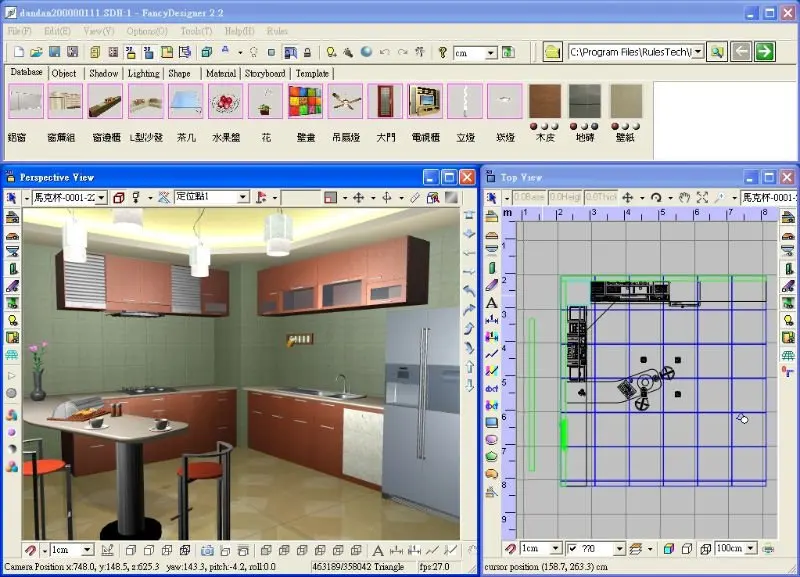Select the text A tool in Top View
The height and width of the screenshot is (577, 800).
pyautogui.click(x=491, y=303)
